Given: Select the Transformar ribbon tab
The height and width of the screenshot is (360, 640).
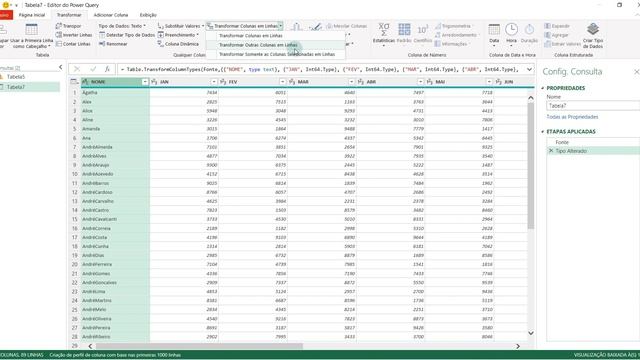Looking at the screenshot, I should (69, 15).
